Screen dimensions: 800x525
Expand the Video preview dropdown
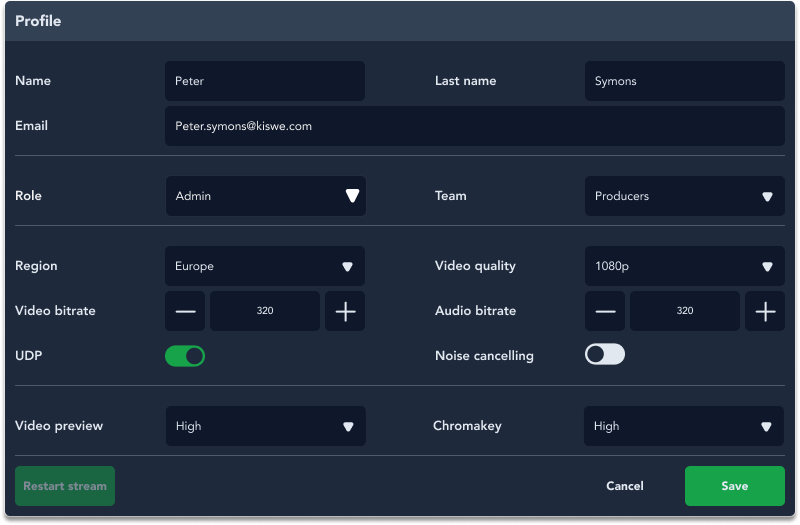pos(266,427)
